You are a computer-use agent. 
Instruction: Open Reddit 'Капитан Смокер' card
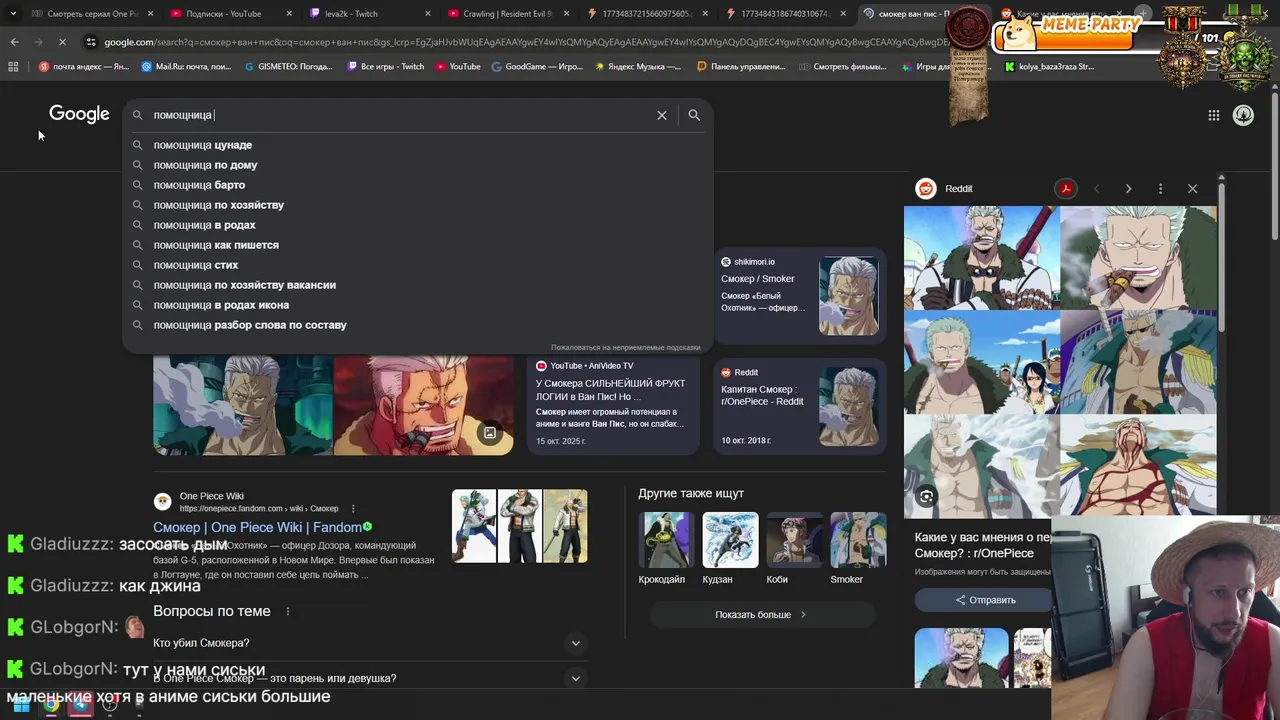(800, 405)
